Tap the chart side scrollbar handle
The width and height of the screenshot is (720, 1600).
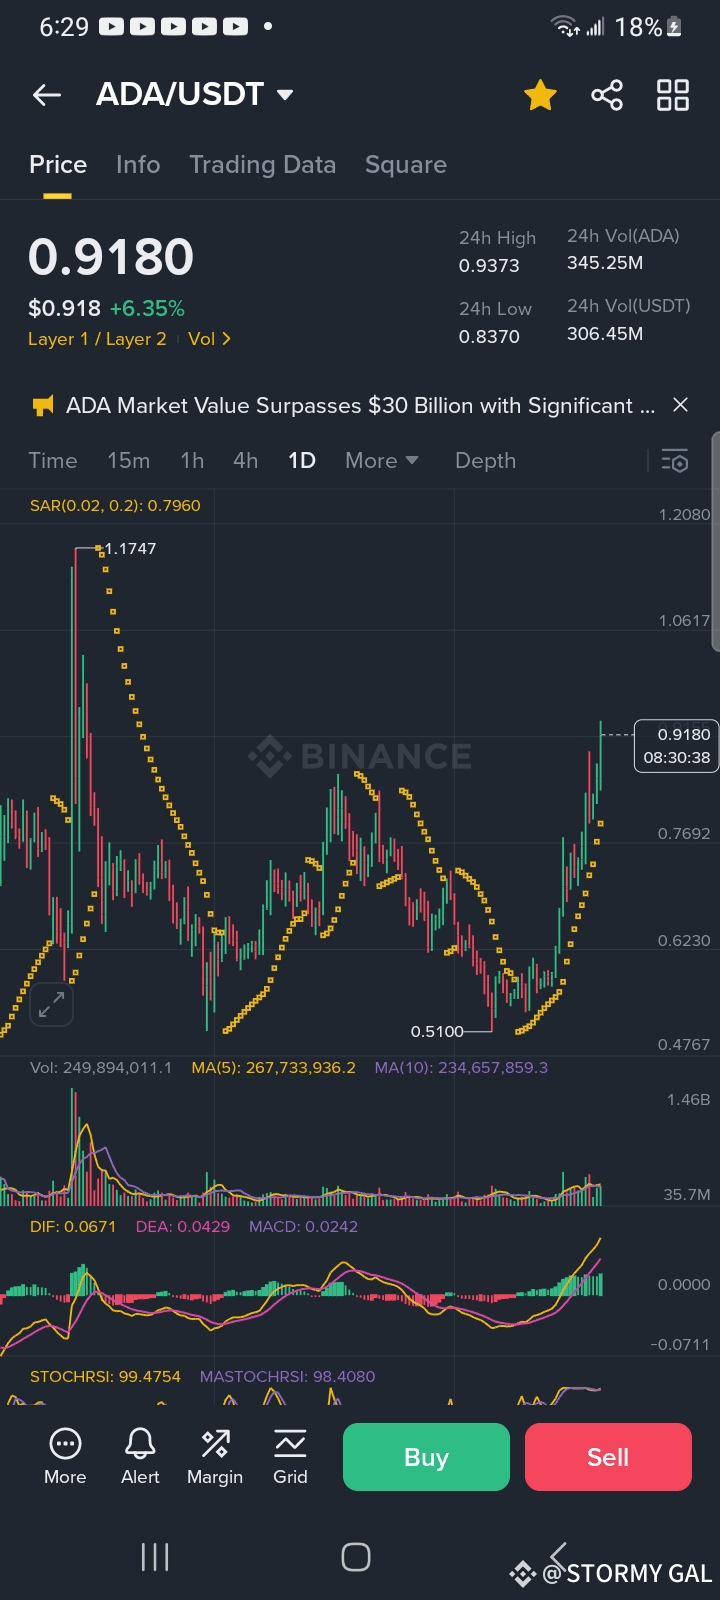(x=715, y=541)
